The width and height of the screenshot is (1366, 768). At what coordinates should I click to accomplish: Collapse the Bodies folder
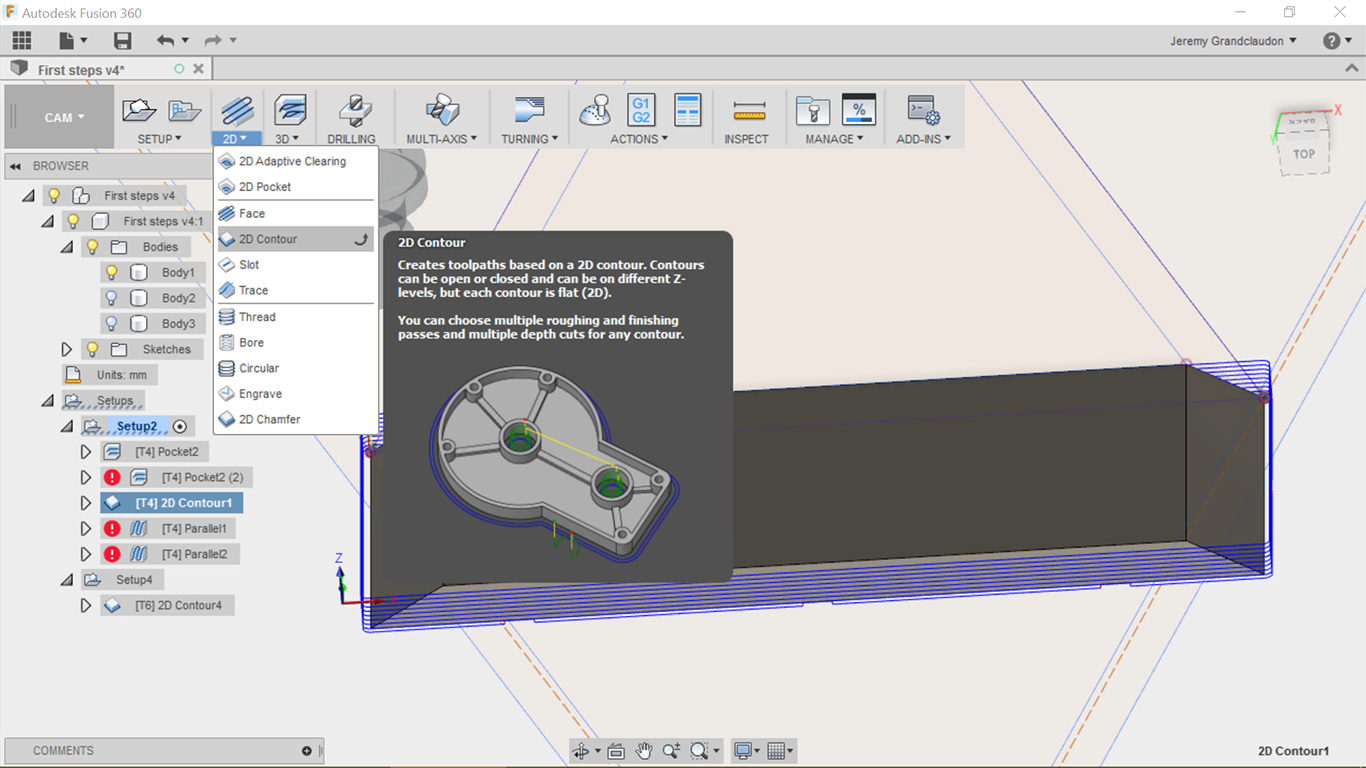pyautogui.click(x=67, y=247)
